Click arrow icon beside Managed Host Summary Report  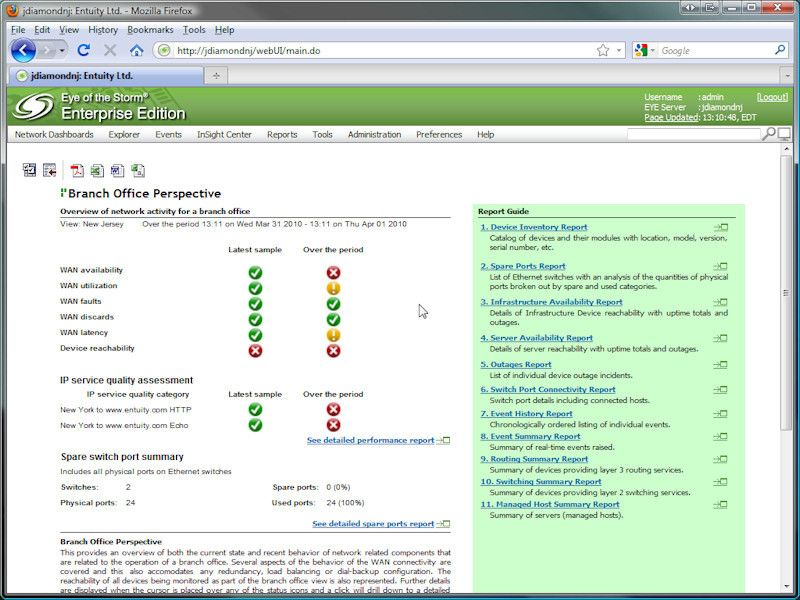click(x=720, y=504)
